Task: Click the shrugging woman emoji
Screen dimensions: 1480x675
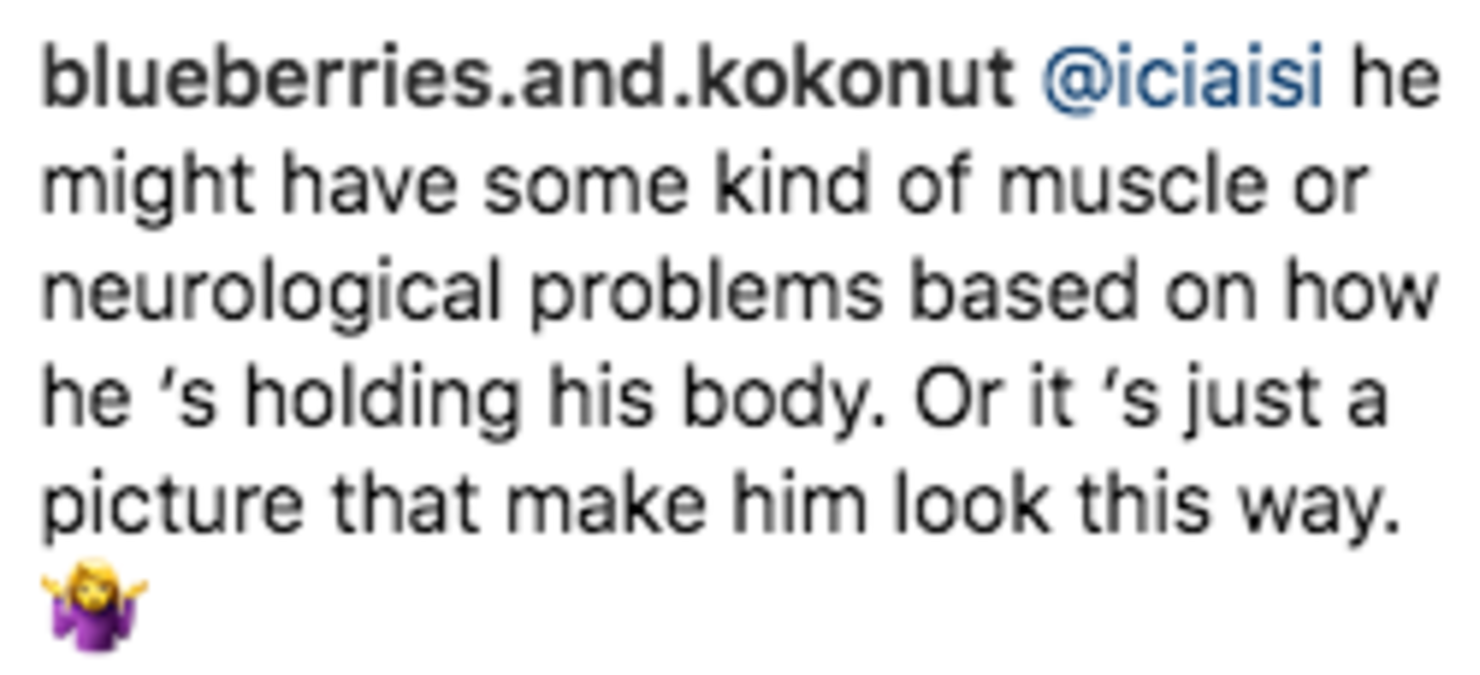Action: [95, 604]
